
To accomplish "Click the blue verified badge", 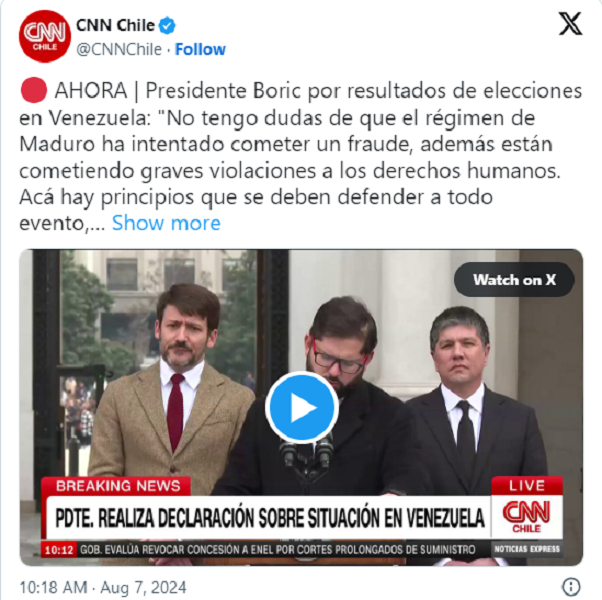I will [167, 26].
